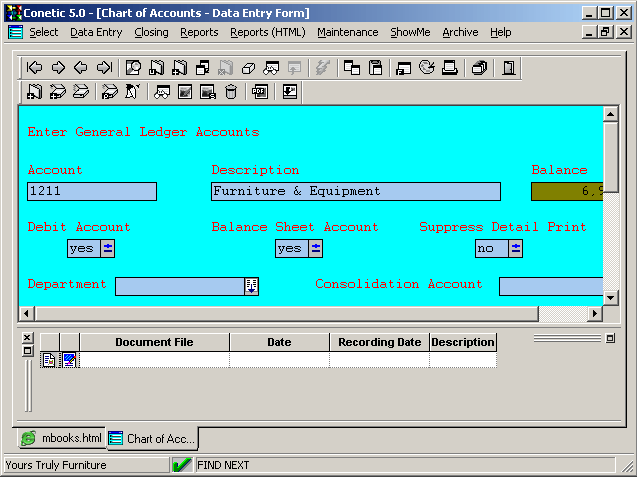This screenshot has width=637, height=477.
Task: Switch to the mbooks.html tab
Action: tap(62, 438)
